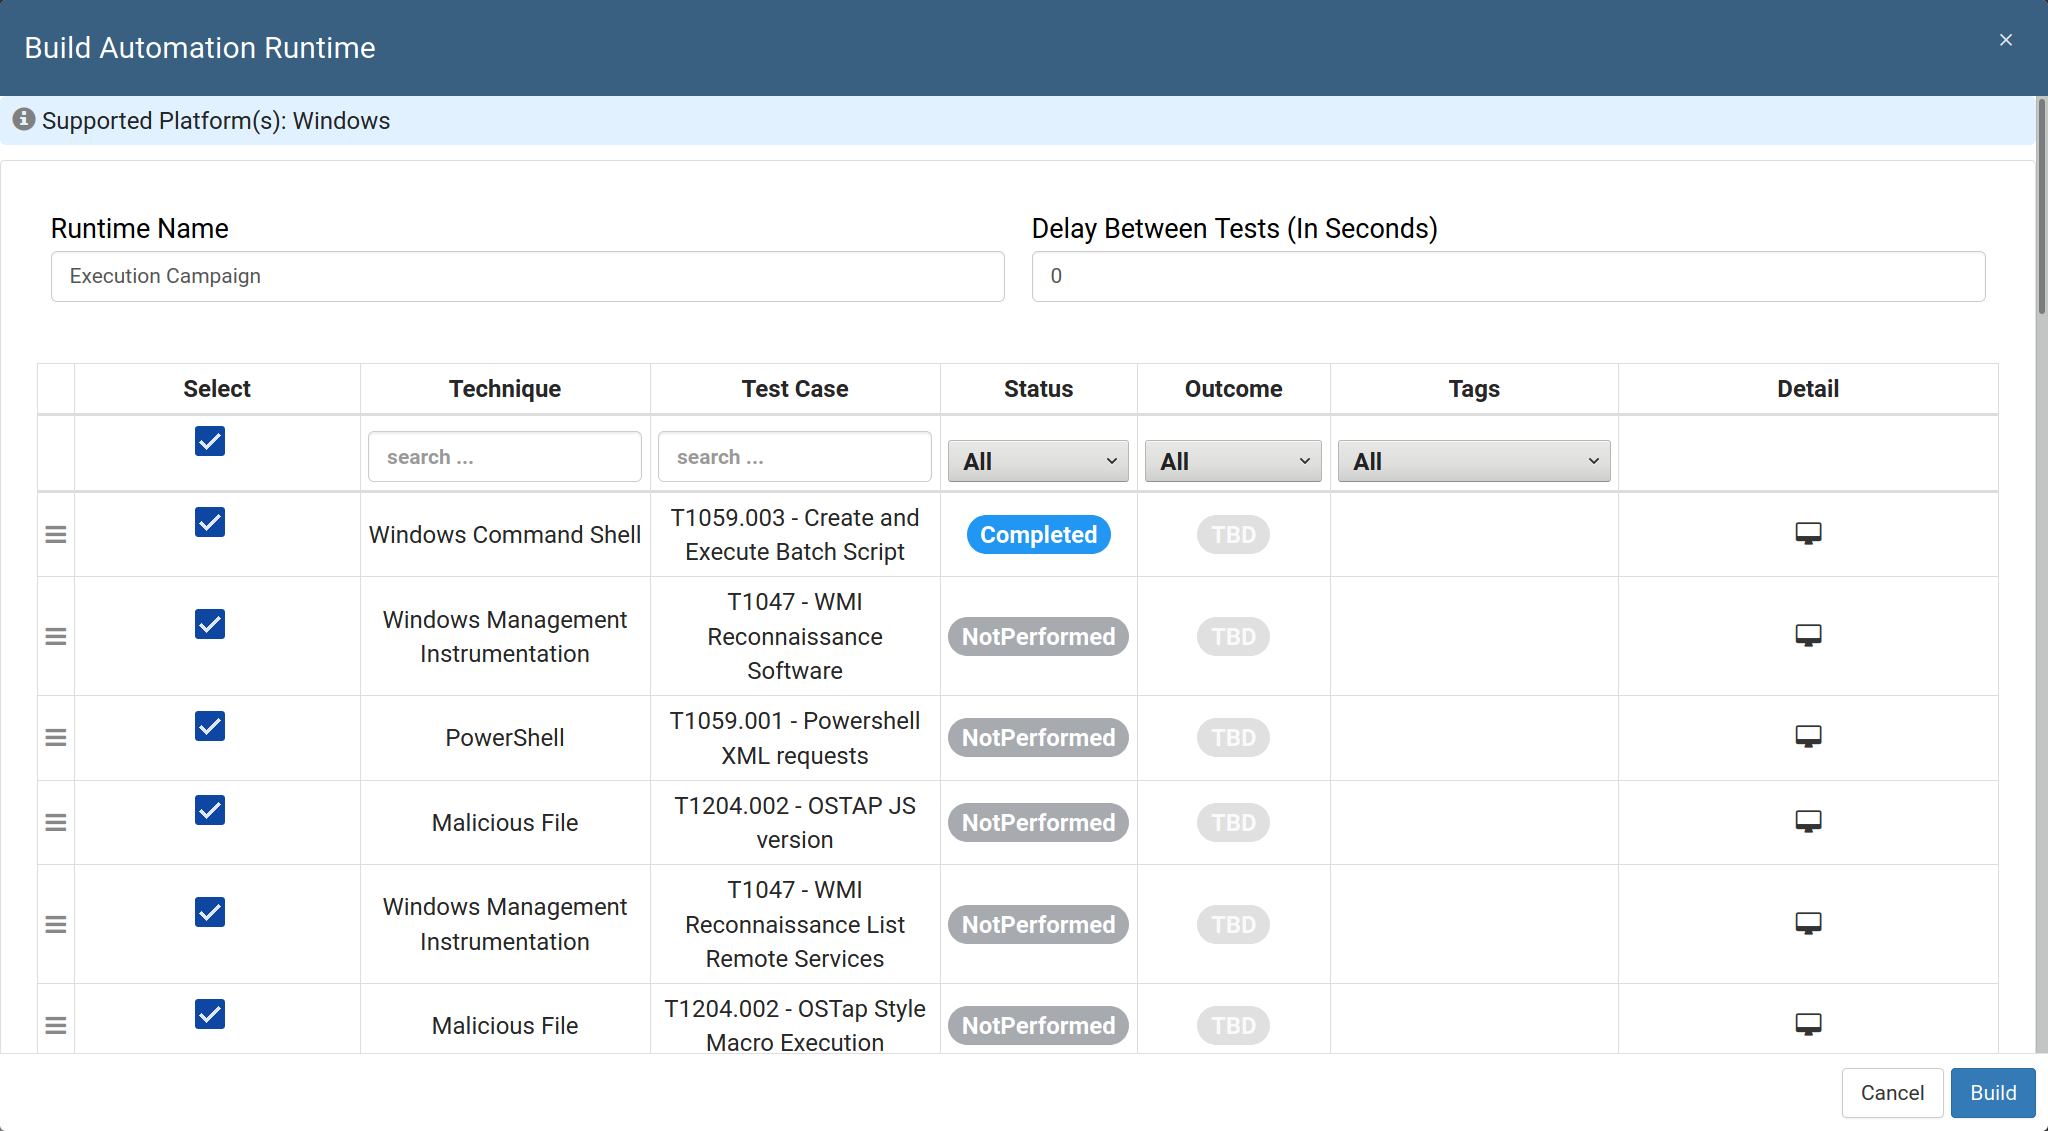The image size is (2048, 1131).
Task: Expand the Status filter dropdown
Action: click(x=1037, y=460)
